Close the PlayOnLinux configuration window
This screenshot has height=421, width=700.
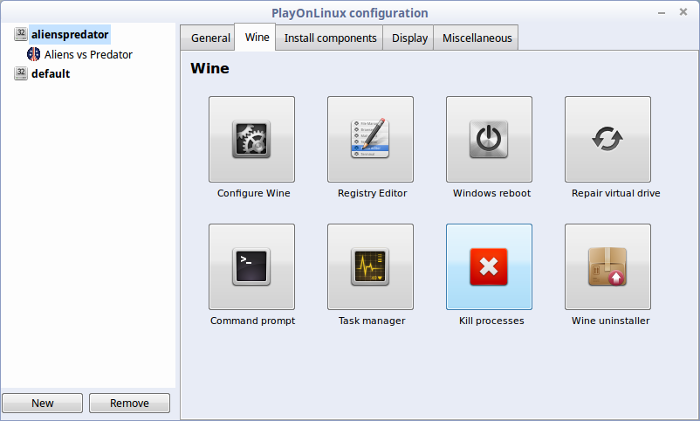click(683, 12)
